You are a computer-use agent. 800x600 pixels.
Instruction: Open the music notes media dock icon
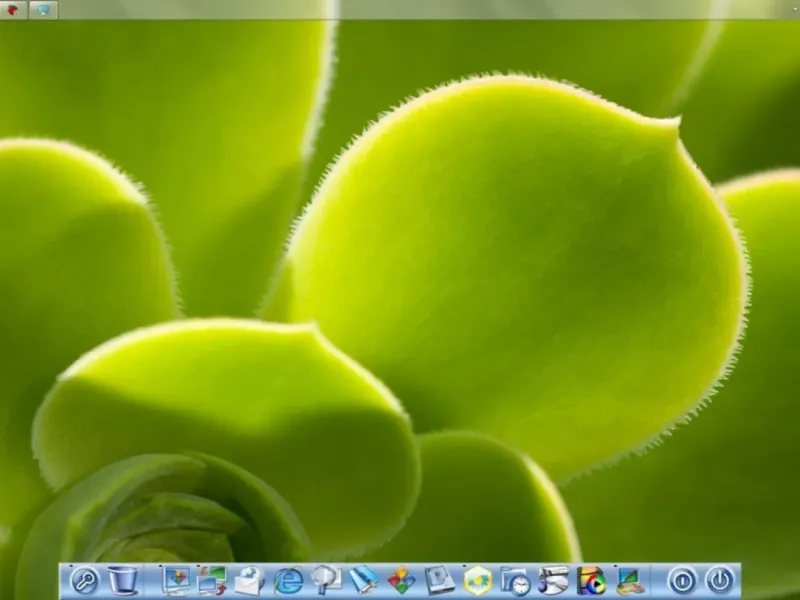pos(554,581)
